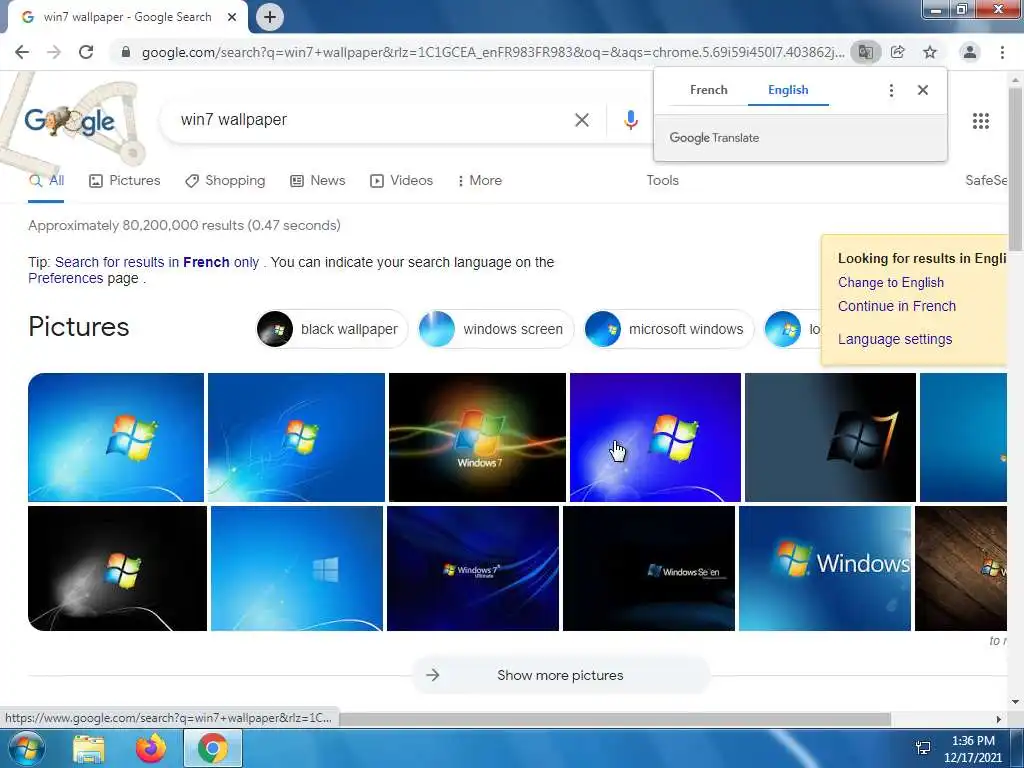View site lock security info
Image resolution: width=1024 pixels, height=768 pixels.
(126, 52)
